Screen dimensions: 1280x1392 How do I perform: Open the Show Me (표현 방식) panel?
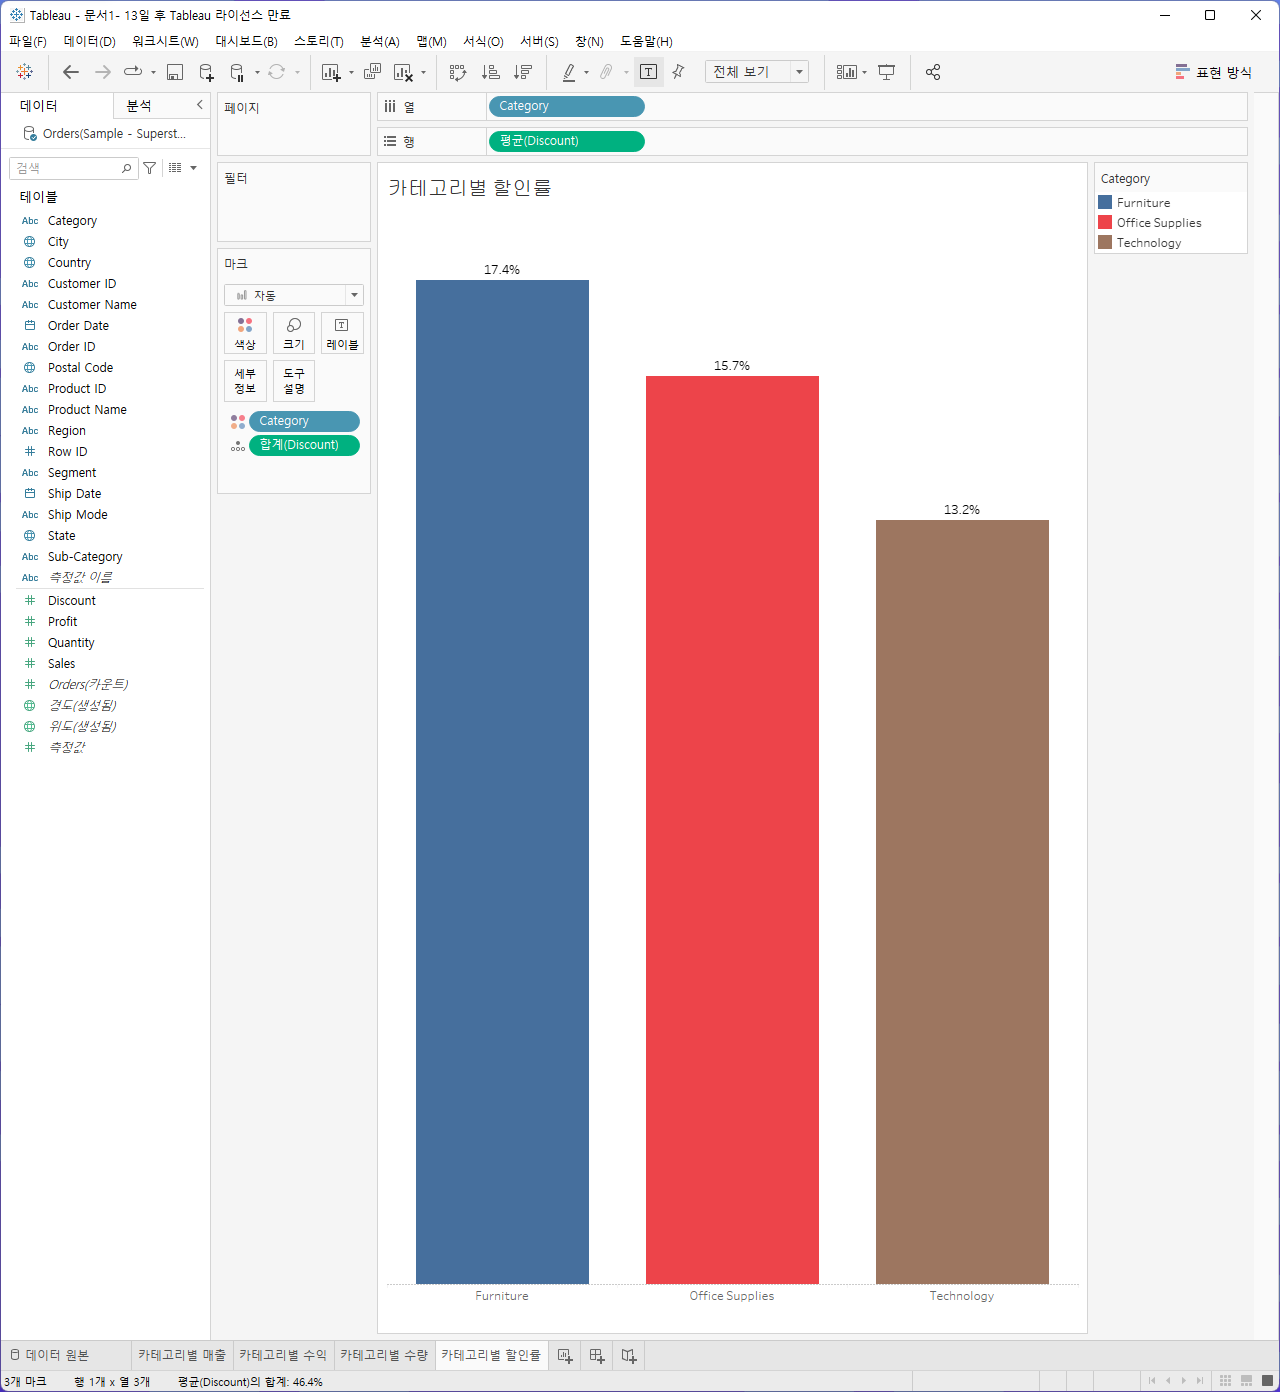[x=1213, y=72]
